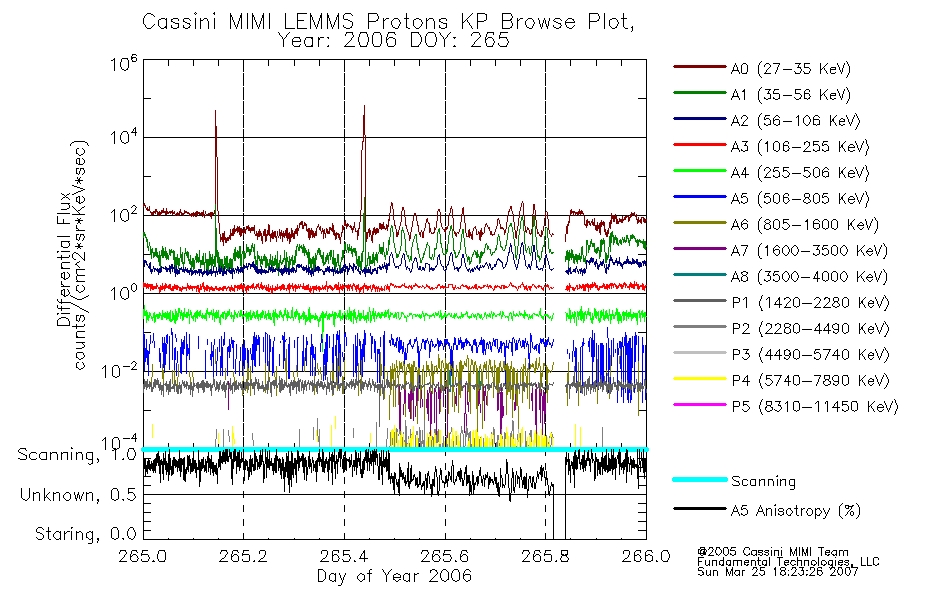Click the cyan Scanning legend line
Viewport: 950px width, 600px height.
(700, 479)
